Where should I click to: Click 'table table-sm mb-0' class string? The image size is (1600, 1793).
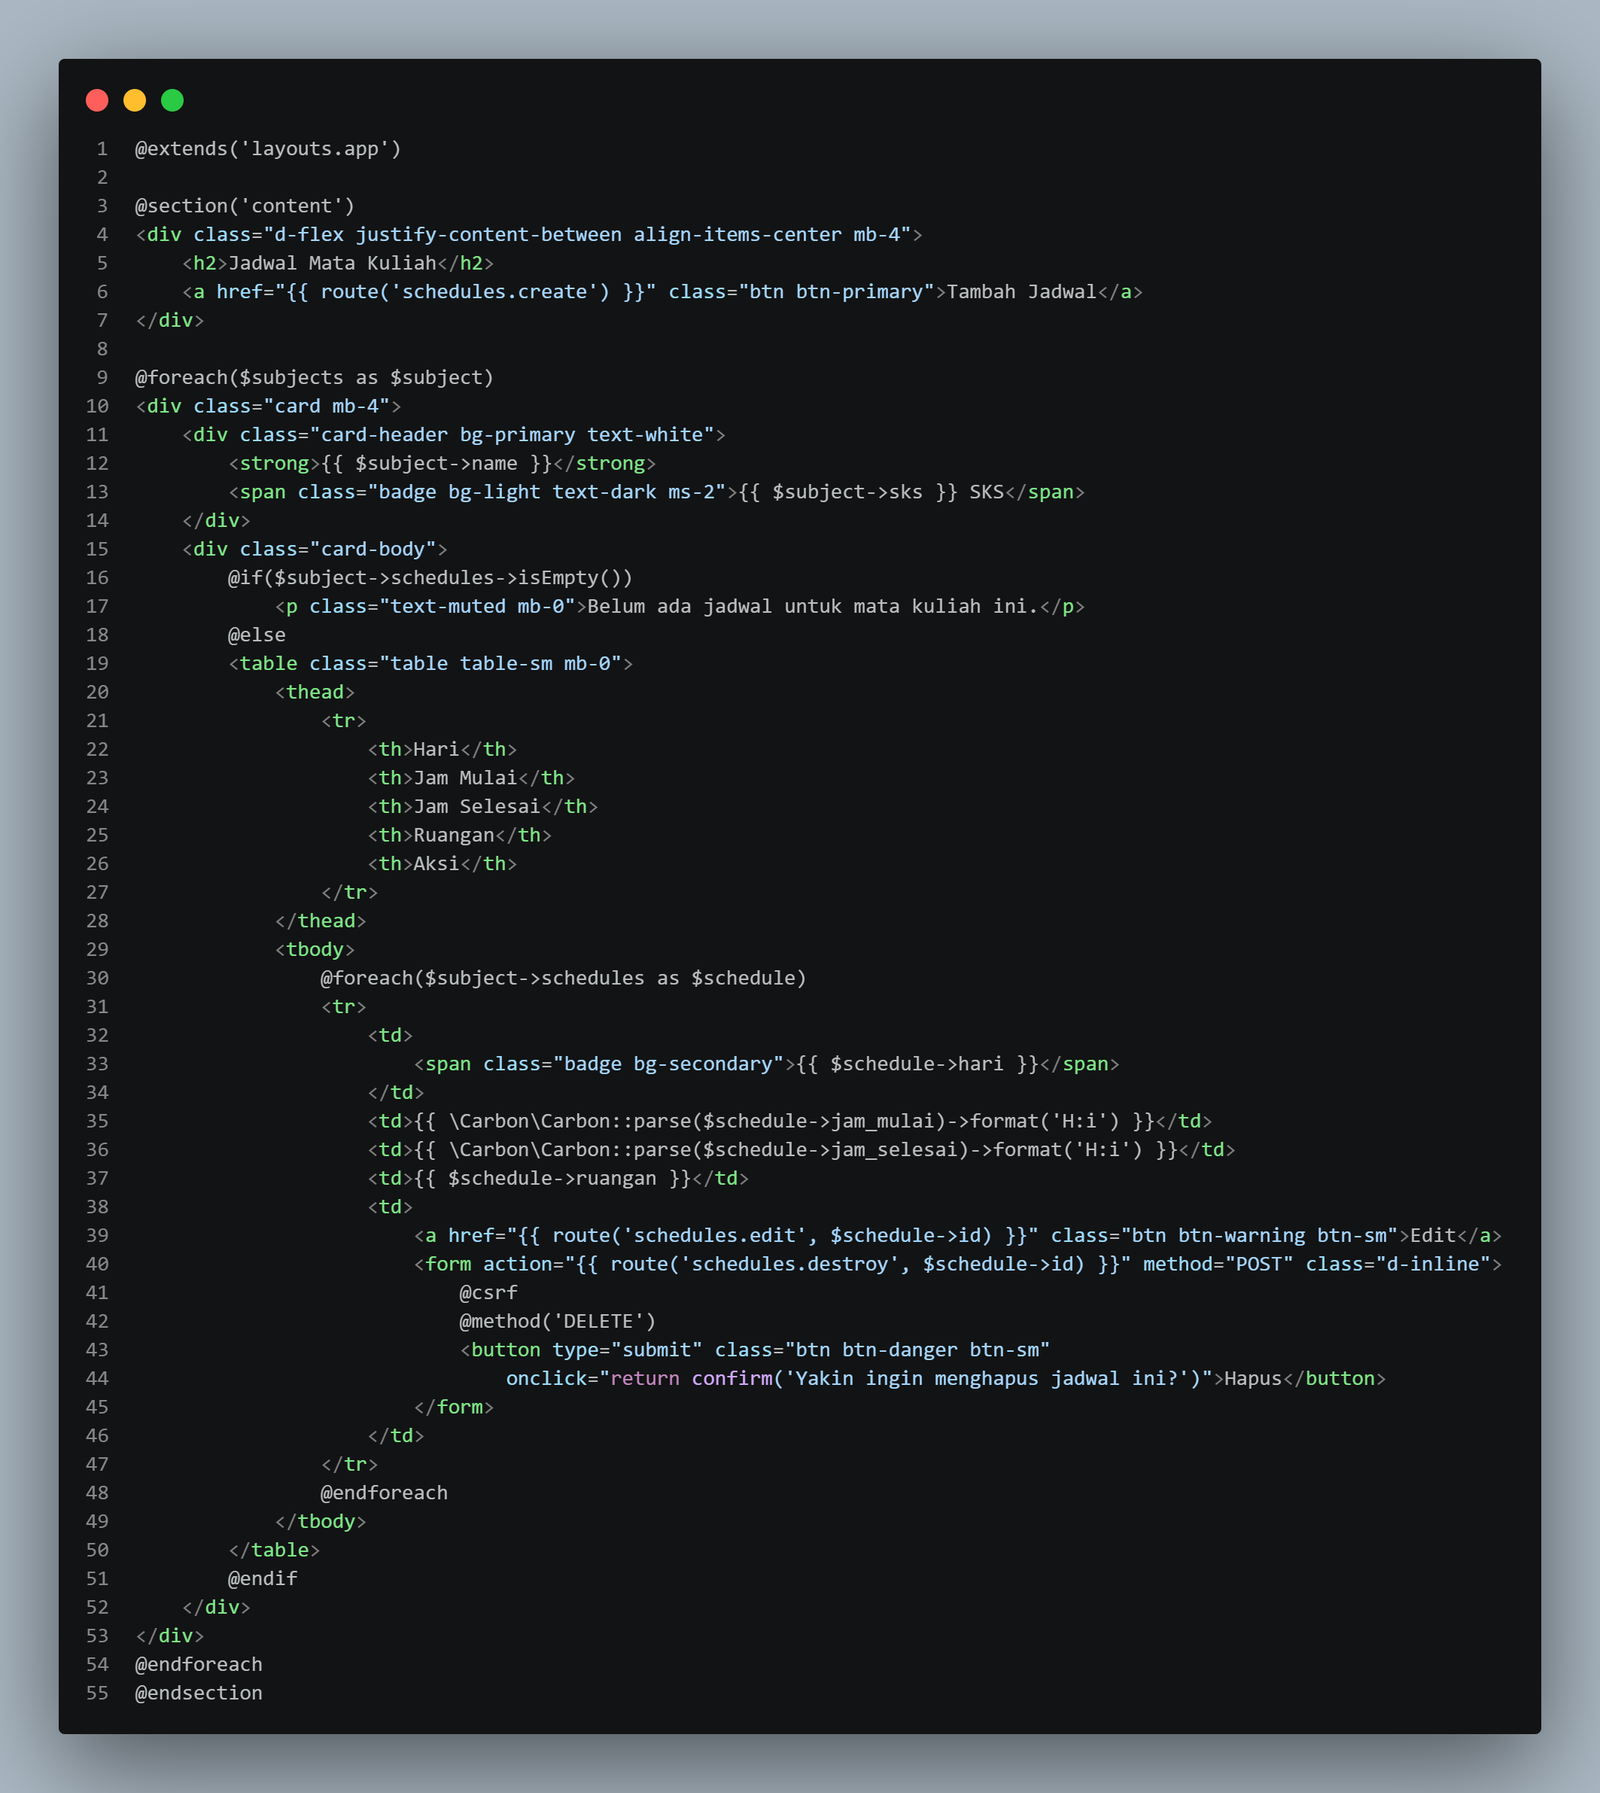click(500, 664)
